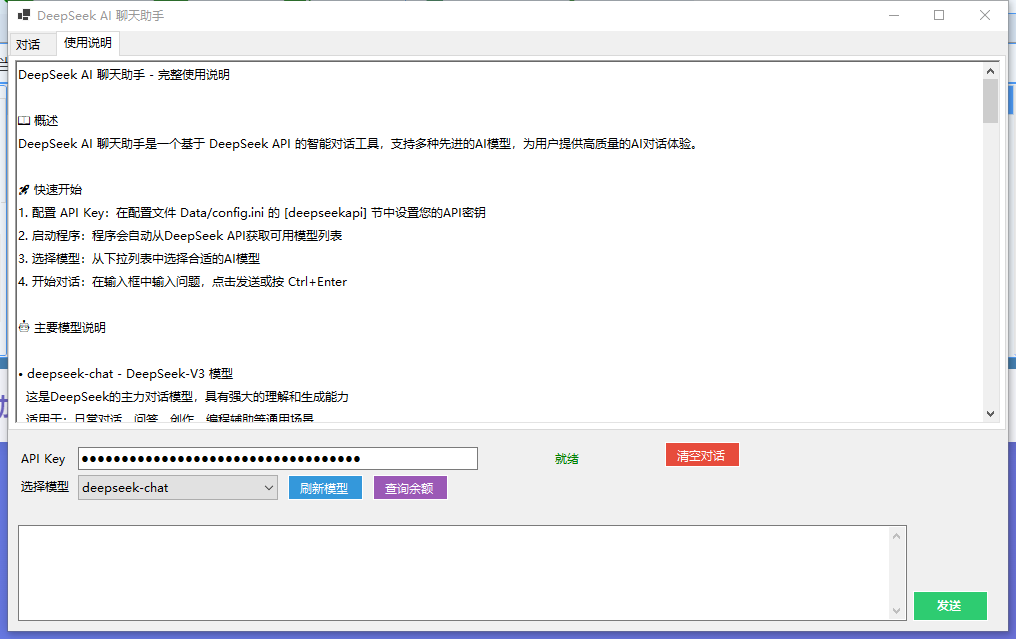Click the green 就绪 status text
This screenshot has width=1016, height=639.
[x=567, y=459]
